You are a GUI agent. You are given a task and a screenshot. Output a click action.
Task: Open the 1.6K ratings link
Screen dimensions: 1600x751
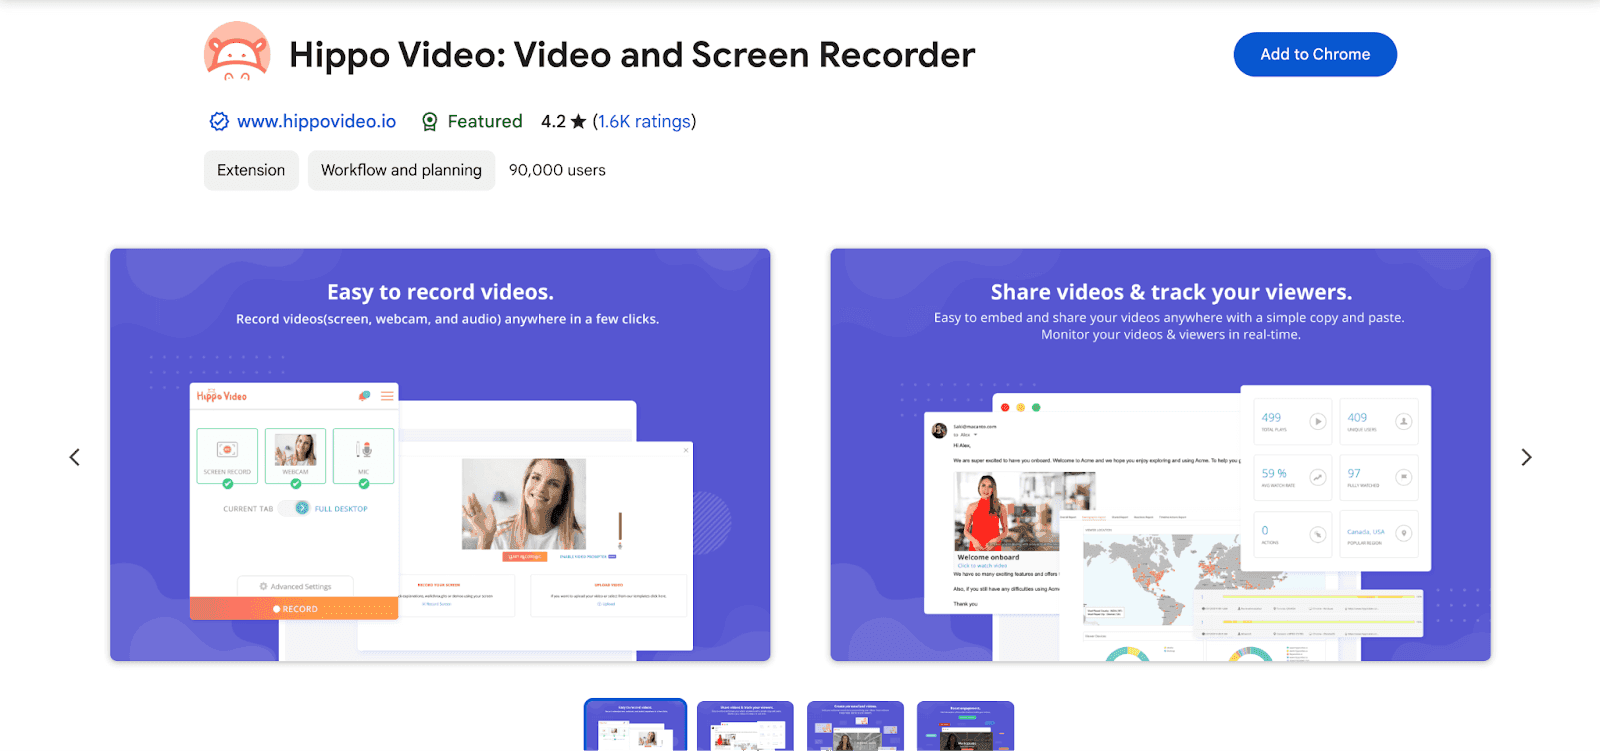point(644,121)
